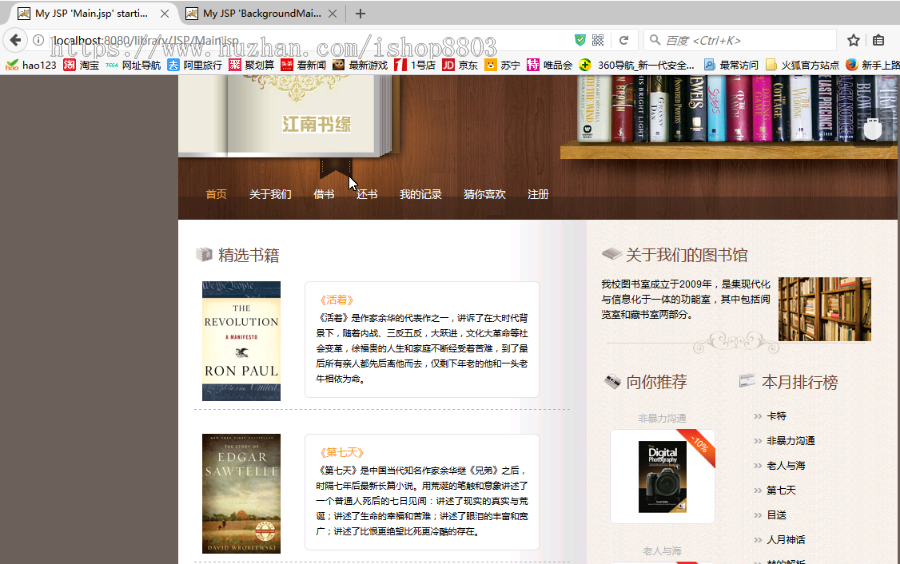Open 关于我们 in the navigation bar

click(270, 194)
